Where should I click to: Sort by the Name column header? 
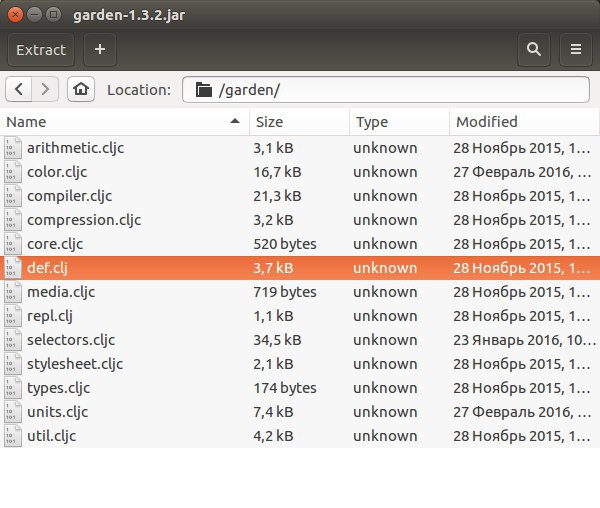(x=124, y=122)
